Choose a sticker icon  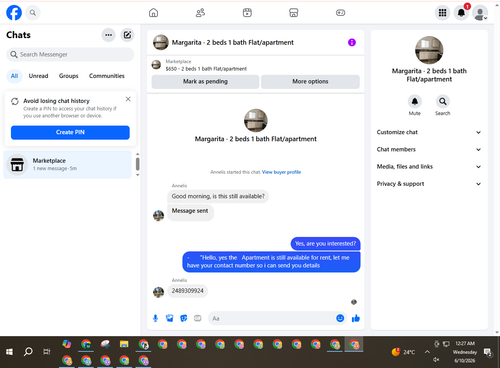point(184,318)
